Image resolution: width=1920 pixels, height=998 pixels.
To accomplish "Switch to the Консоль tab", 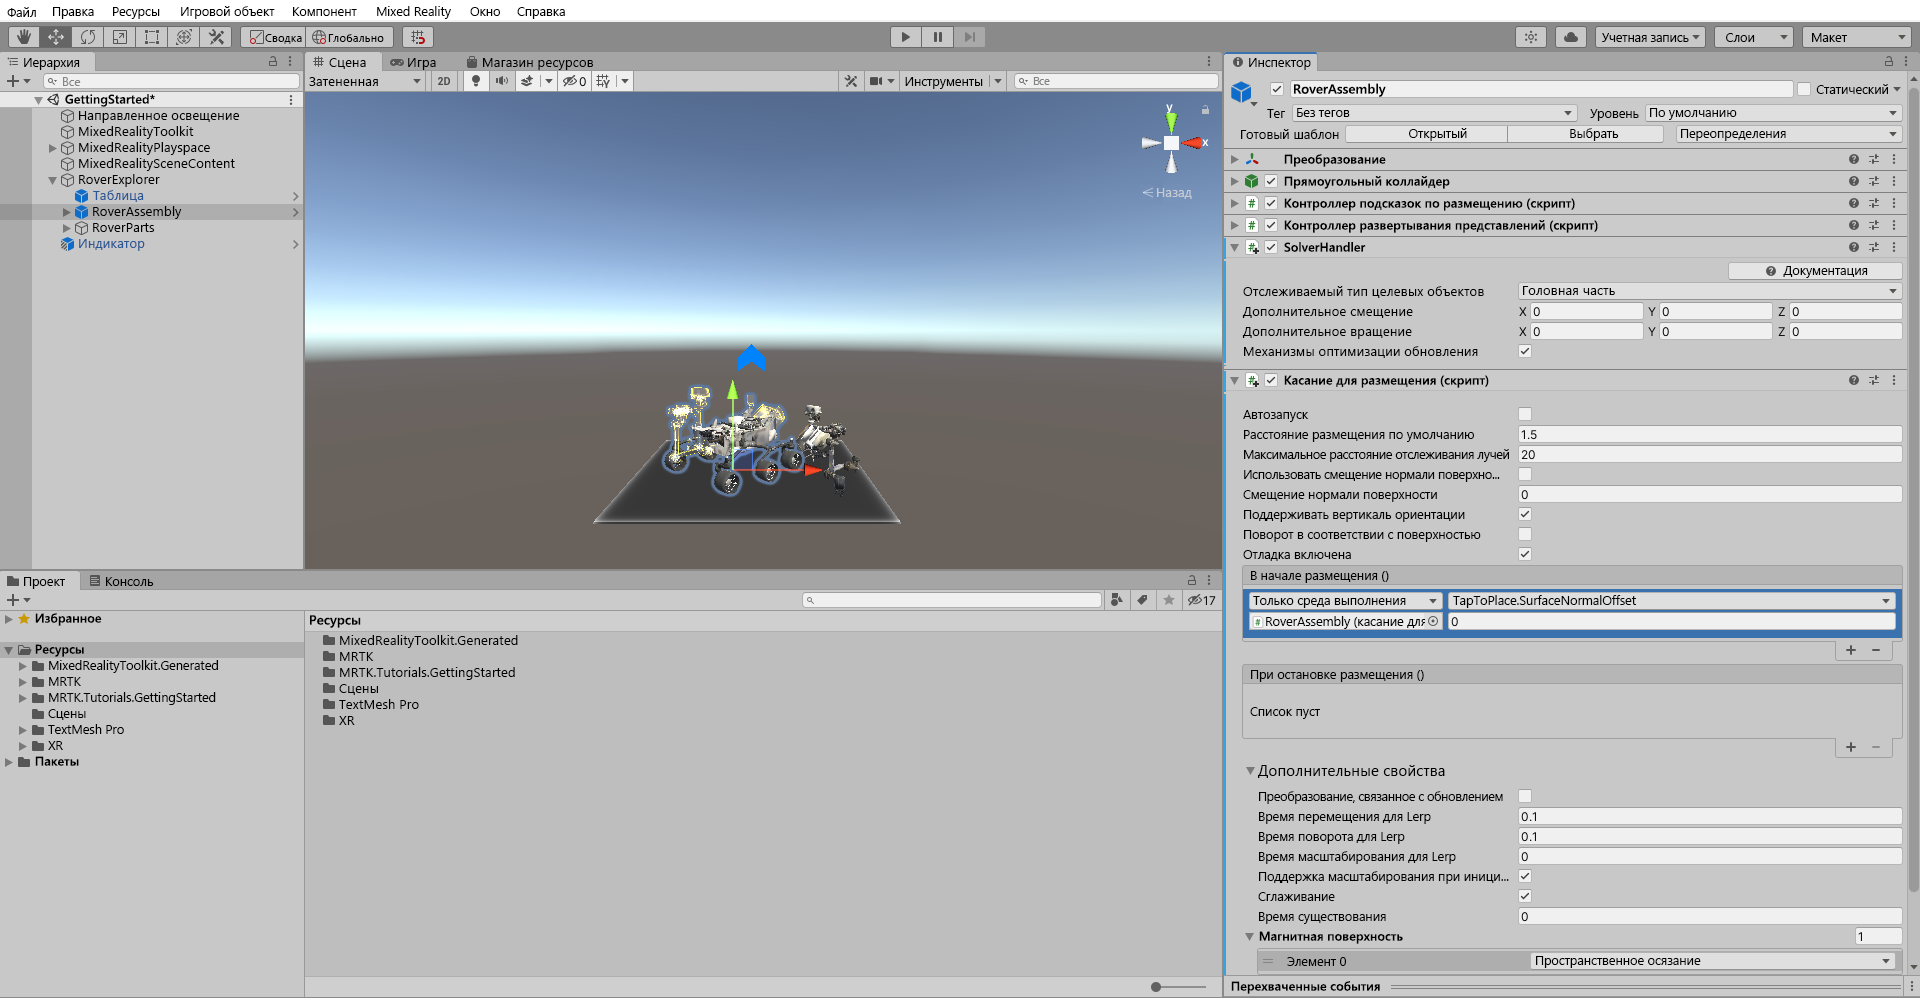I will click(x=121, y=581).
